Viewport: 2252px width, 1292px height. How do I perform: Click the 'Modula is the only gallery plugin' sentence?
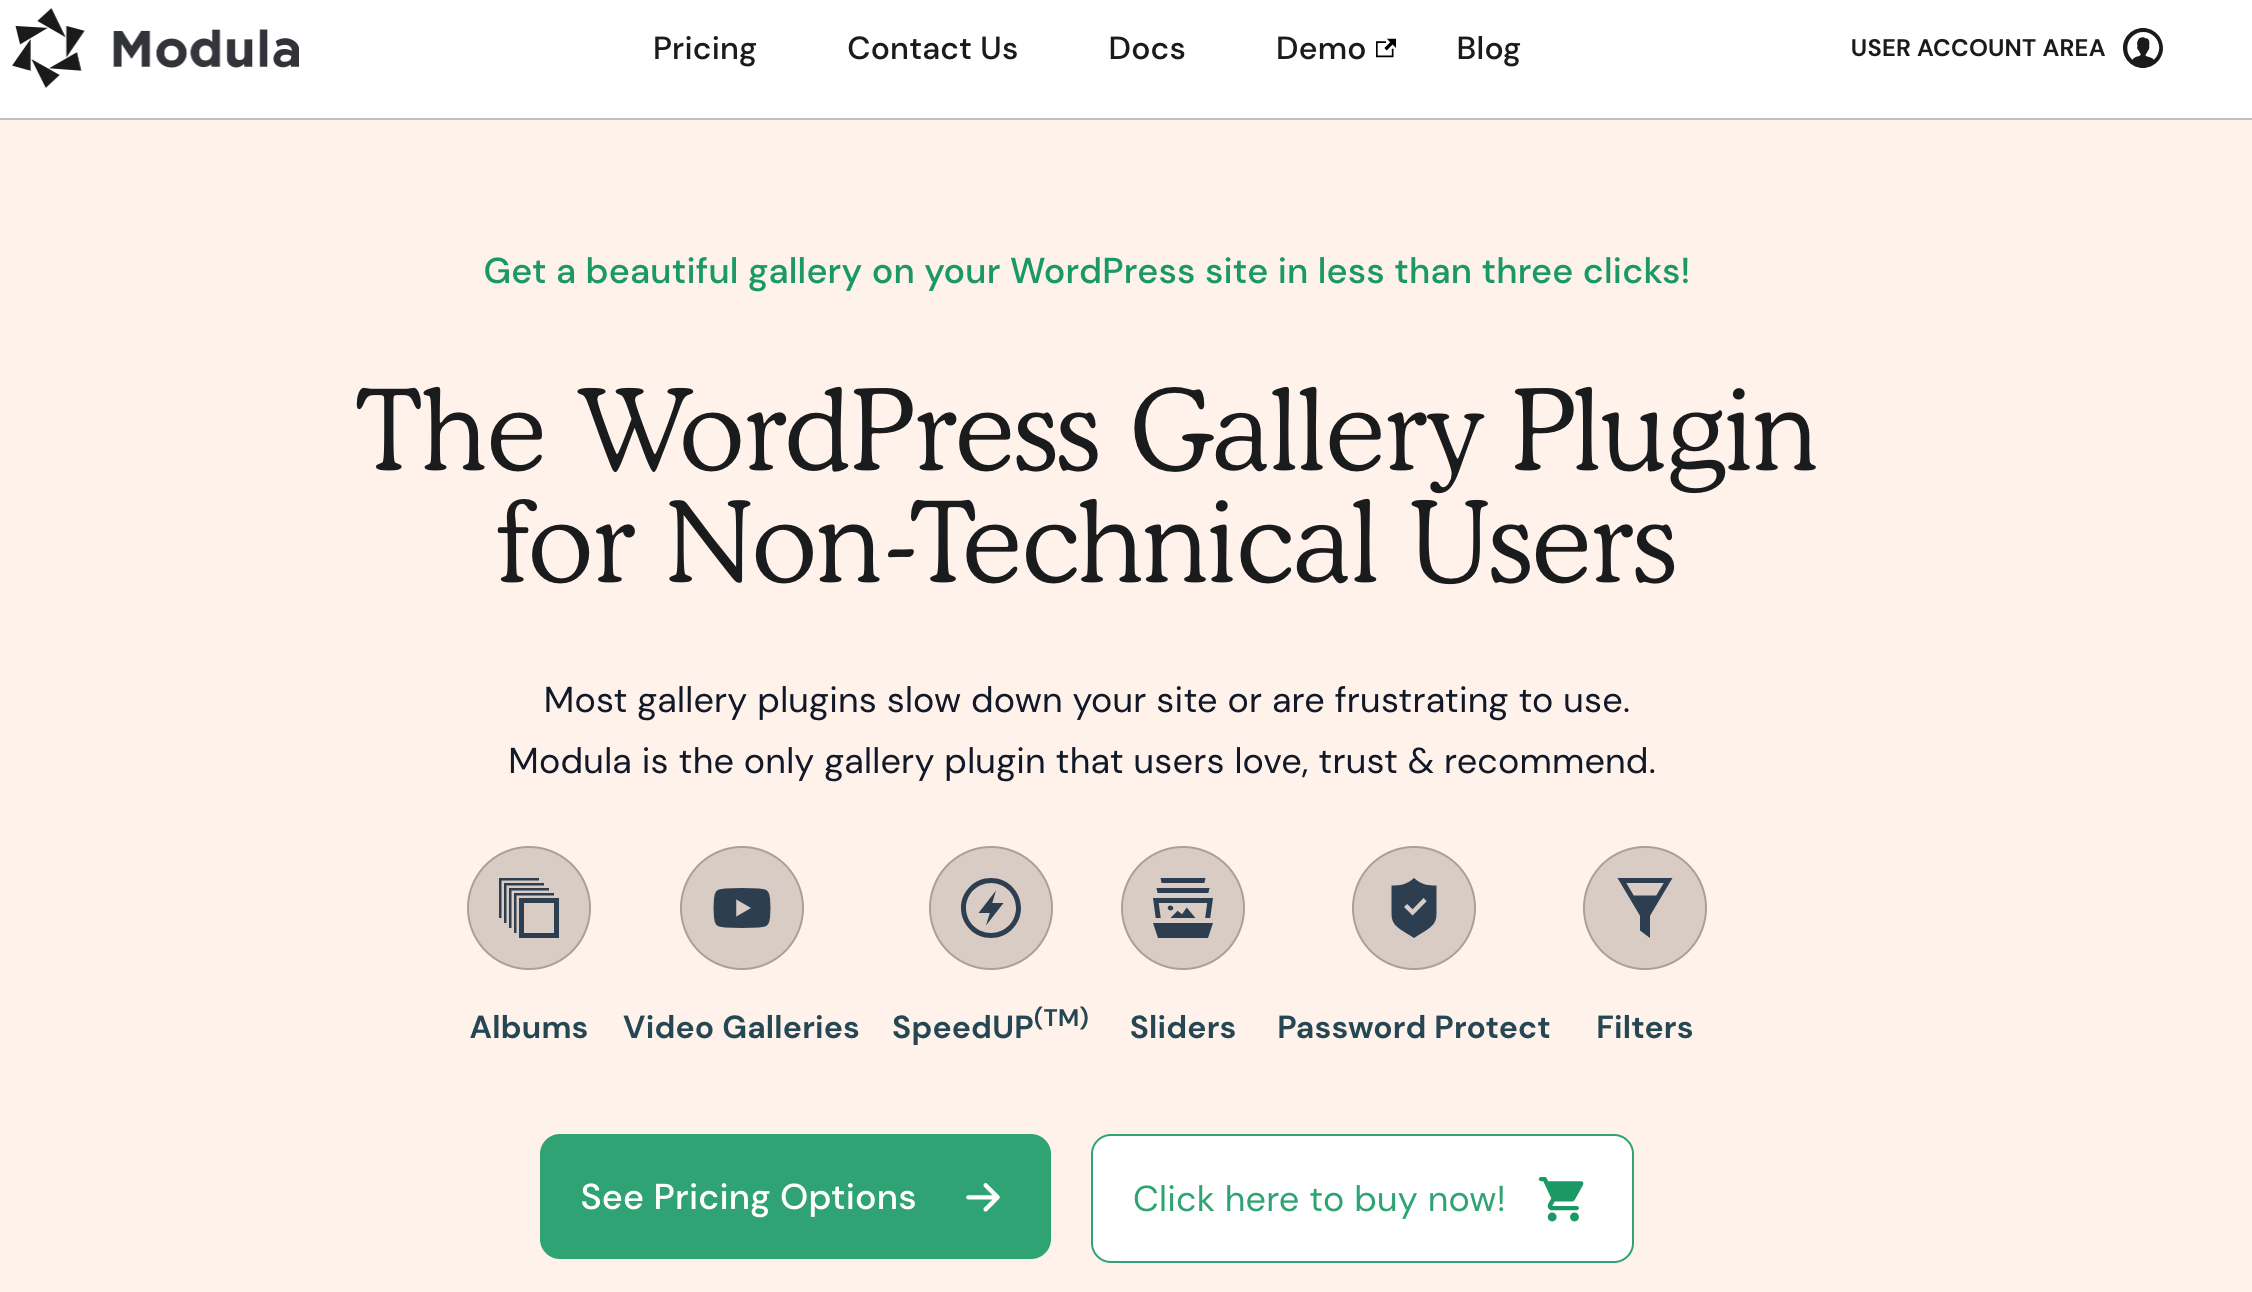pos(1082,761)
